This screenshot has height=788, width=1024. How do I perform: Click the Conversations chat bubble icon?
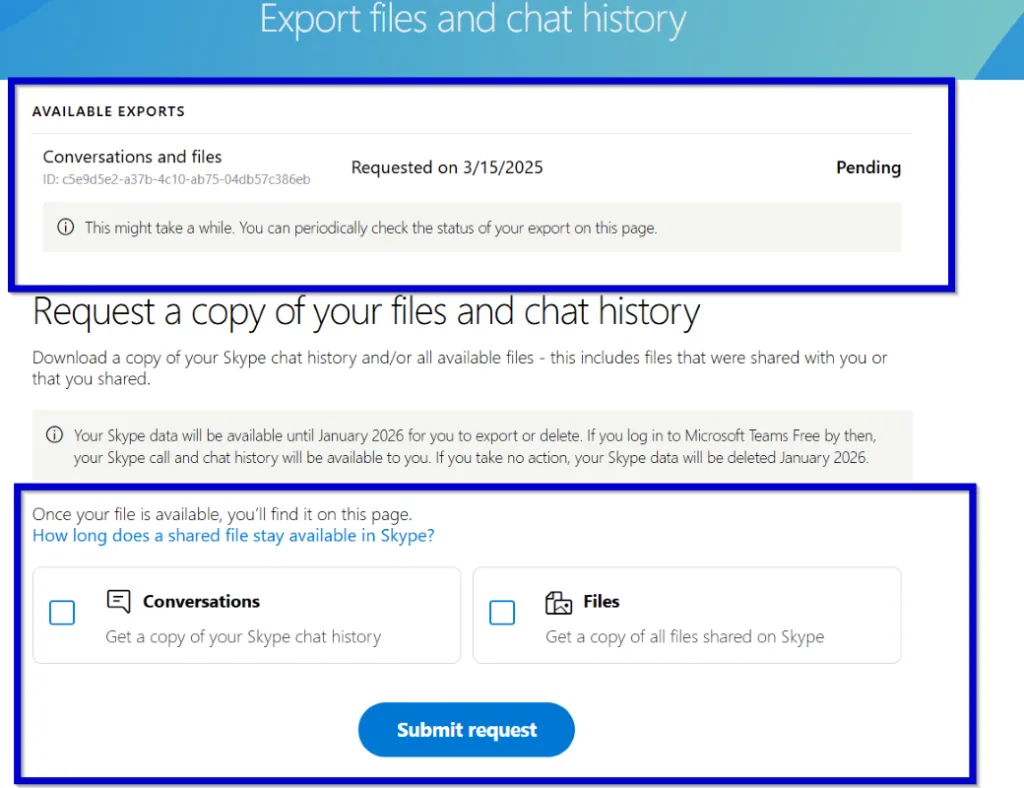(118, 601)
